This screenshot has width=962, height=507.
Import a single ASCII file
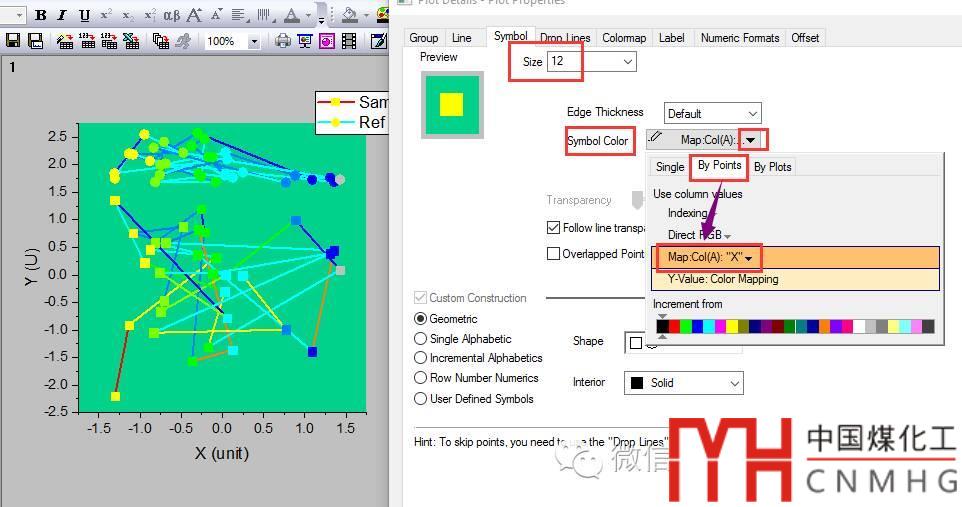87,41
